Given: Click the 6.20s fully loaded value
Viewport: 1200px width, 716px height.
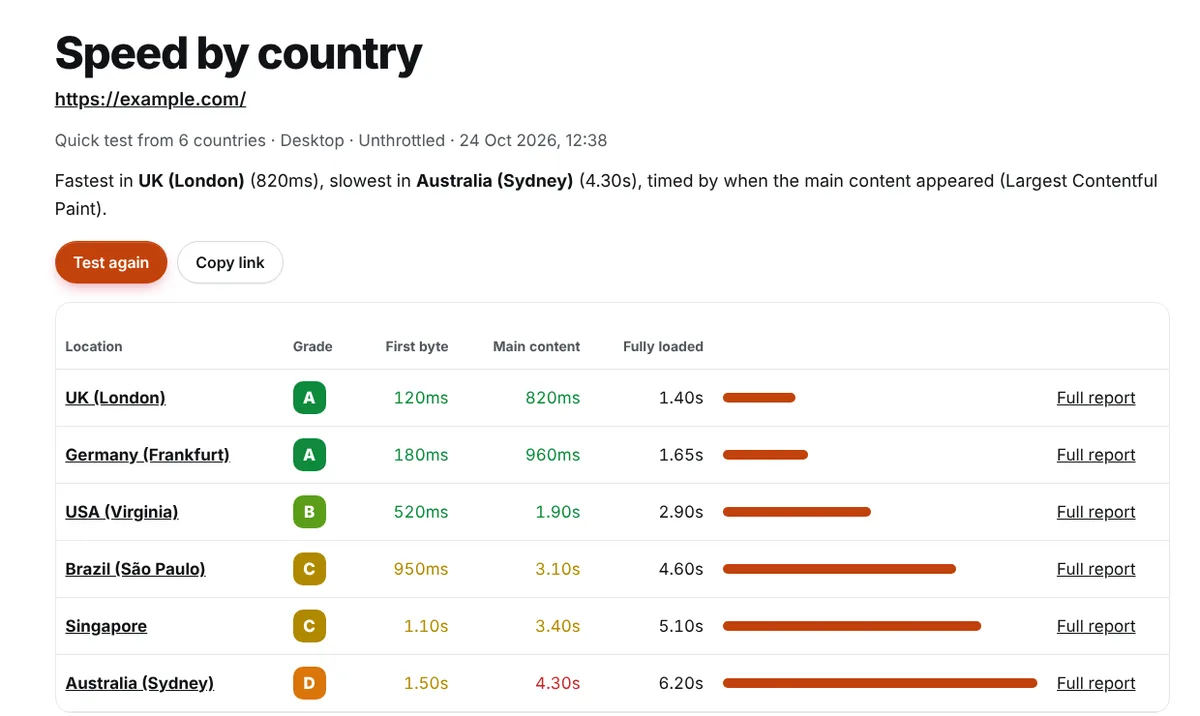Looking at the screenshot, I should click(x=681, y=683).
